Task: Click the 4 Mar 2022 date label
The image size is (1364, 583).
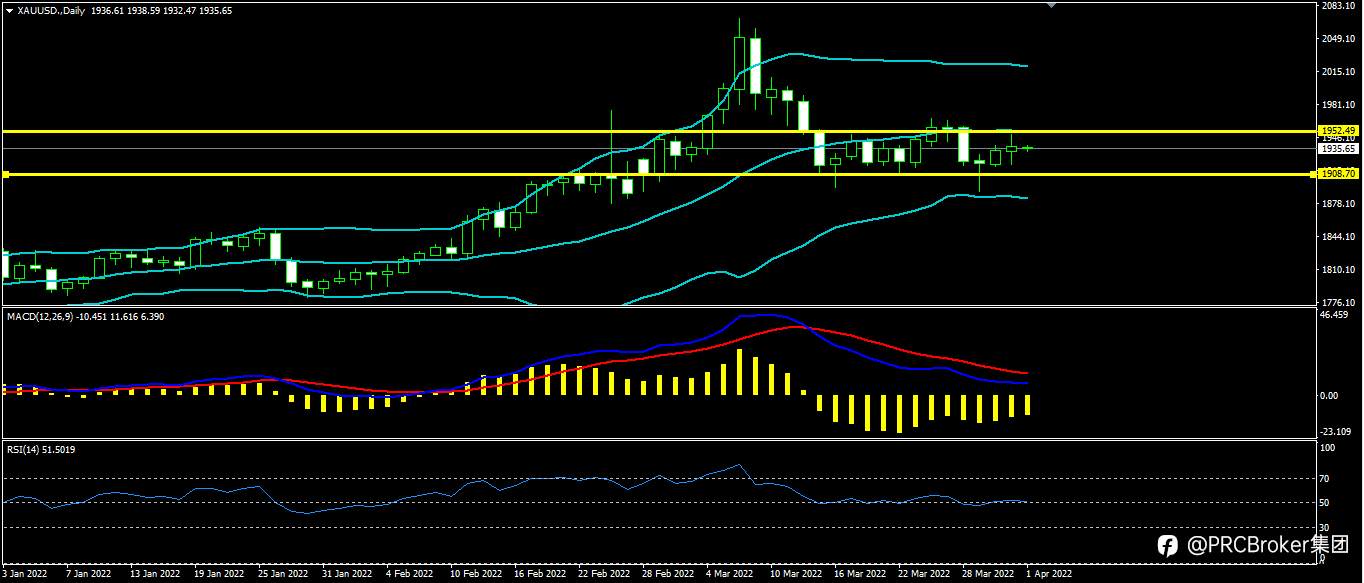Action: (x=732, y=575)
